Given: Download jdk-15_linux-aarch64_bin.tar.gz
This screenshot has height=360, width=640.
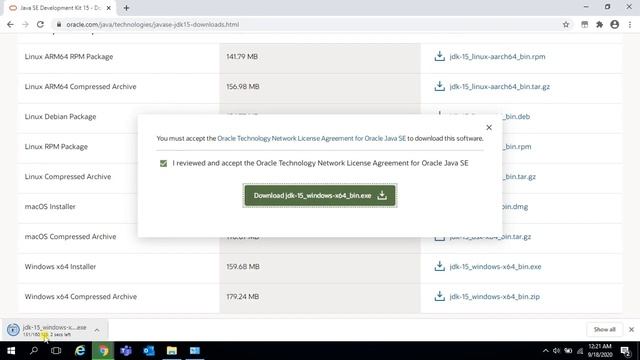Looking at the screenshot, I should tap(499, 87).
